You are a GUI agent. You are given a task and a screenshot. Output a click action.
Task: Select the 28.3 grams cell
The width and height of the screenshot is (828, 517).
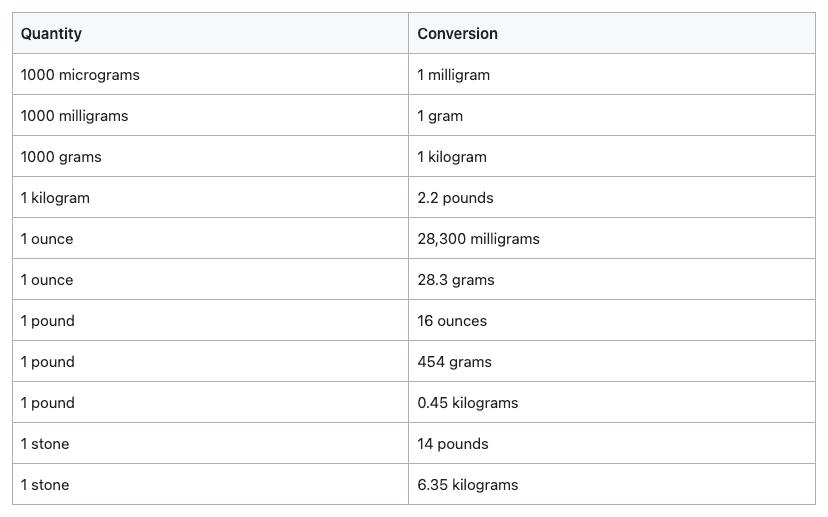tap(611, 279)
